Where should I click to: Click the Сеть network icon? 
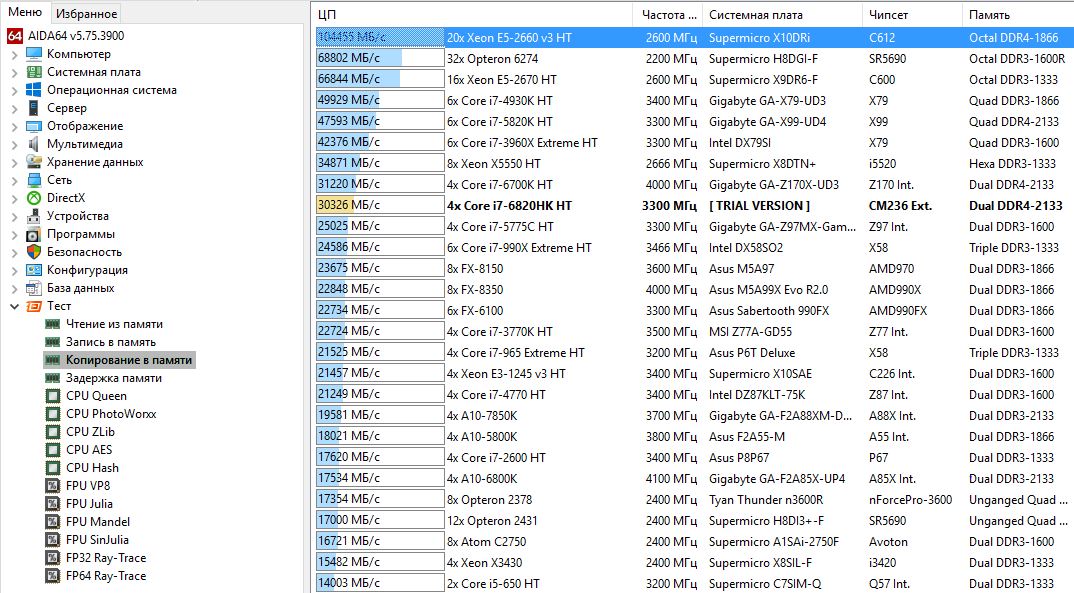pos(34,180)
